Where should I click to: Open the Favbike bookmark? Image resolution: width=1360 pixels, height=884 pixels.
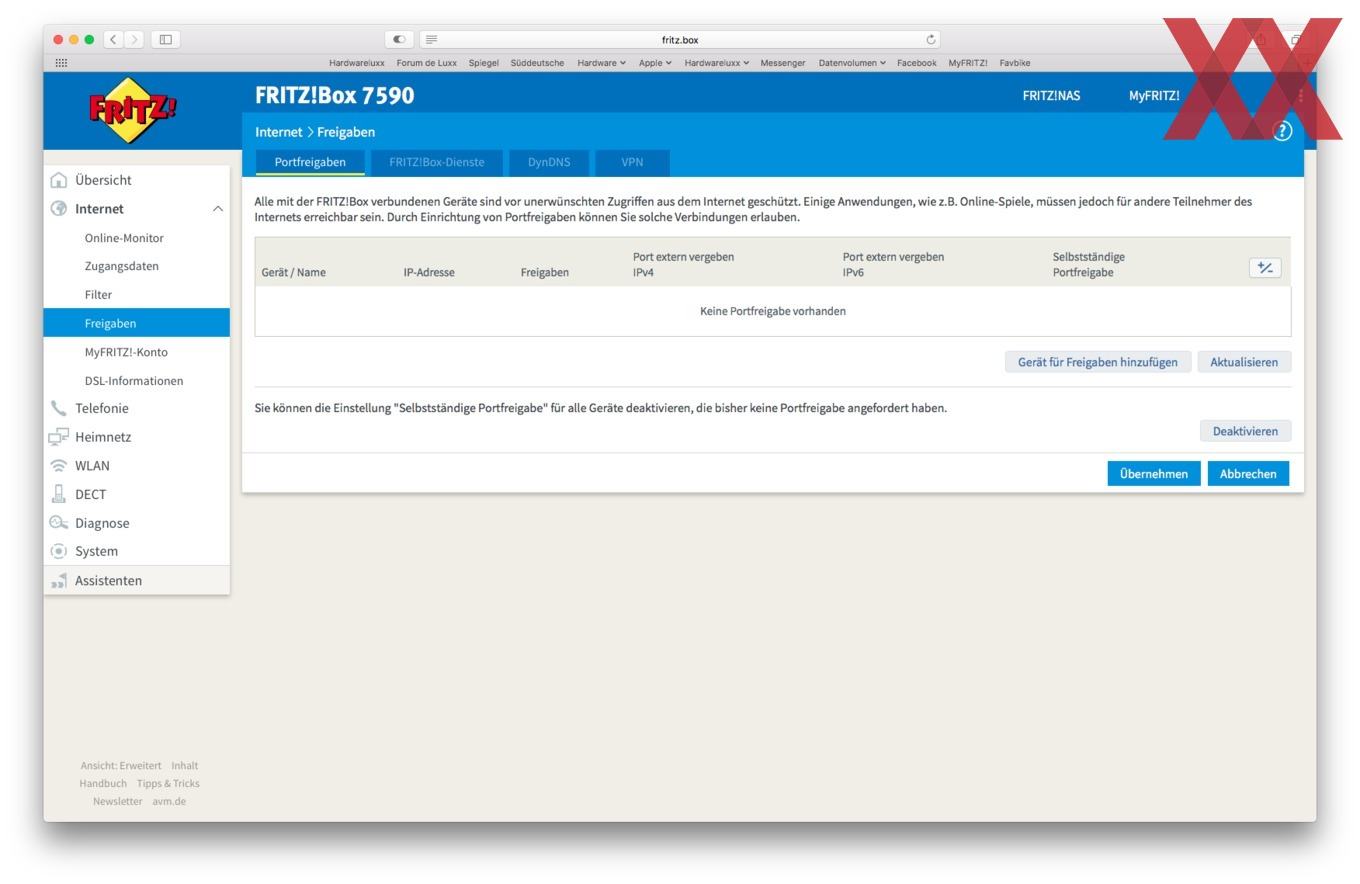tap(1015, 63)
